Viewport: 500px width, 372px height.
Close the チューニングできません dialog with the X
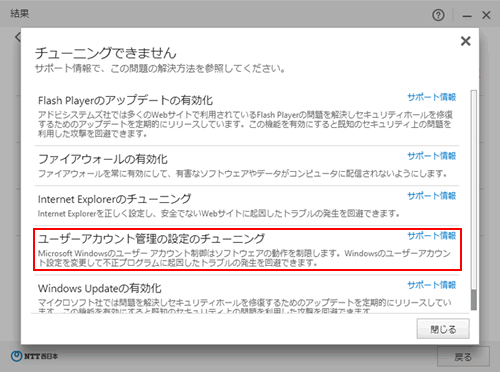click(x=465, y=41)
